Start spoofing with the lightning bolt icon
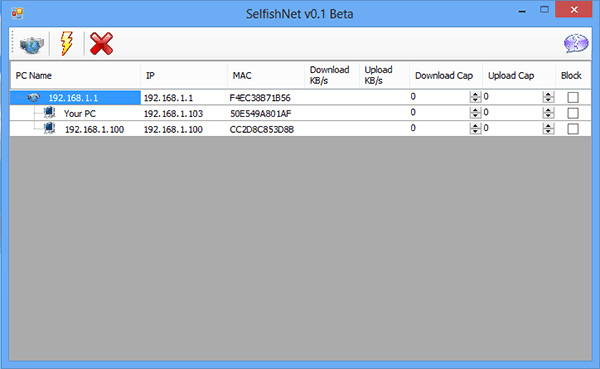This screenshot has height=369, width=600. tap(67, 44)
